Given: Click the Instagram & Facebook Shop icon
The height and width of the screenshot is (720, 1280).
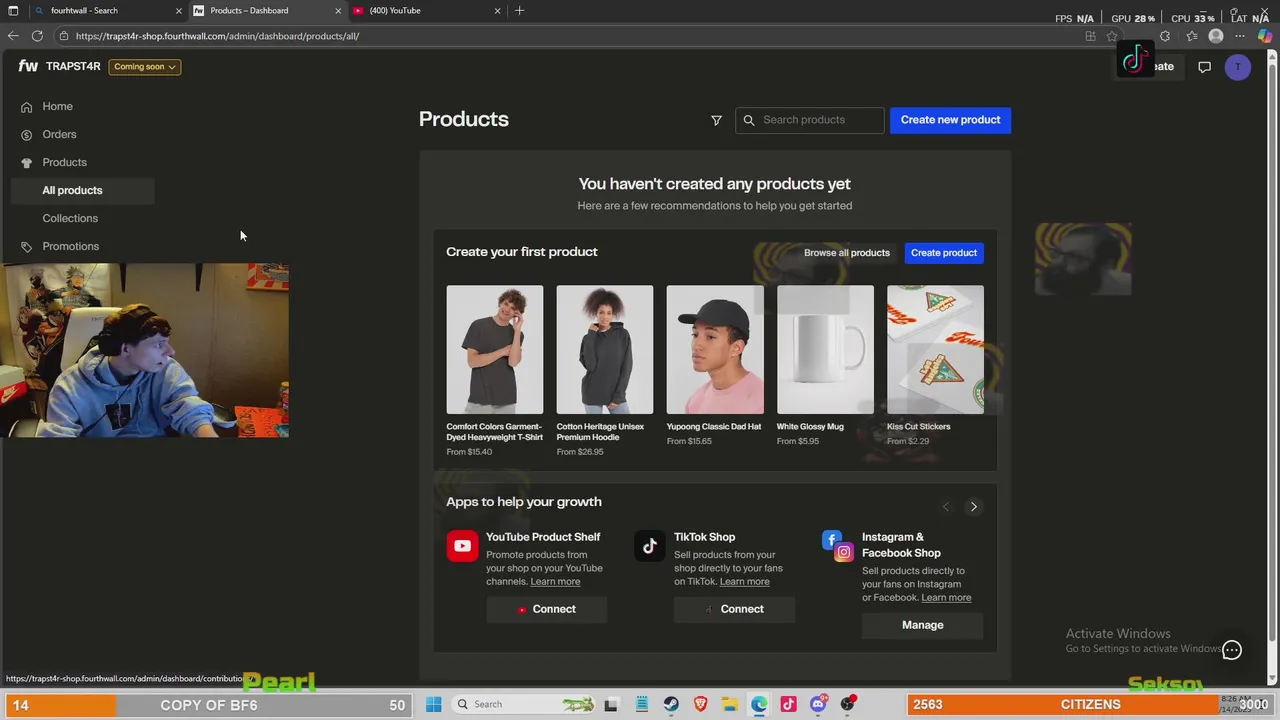Looking at the screenshot, I should coord(838,546).
